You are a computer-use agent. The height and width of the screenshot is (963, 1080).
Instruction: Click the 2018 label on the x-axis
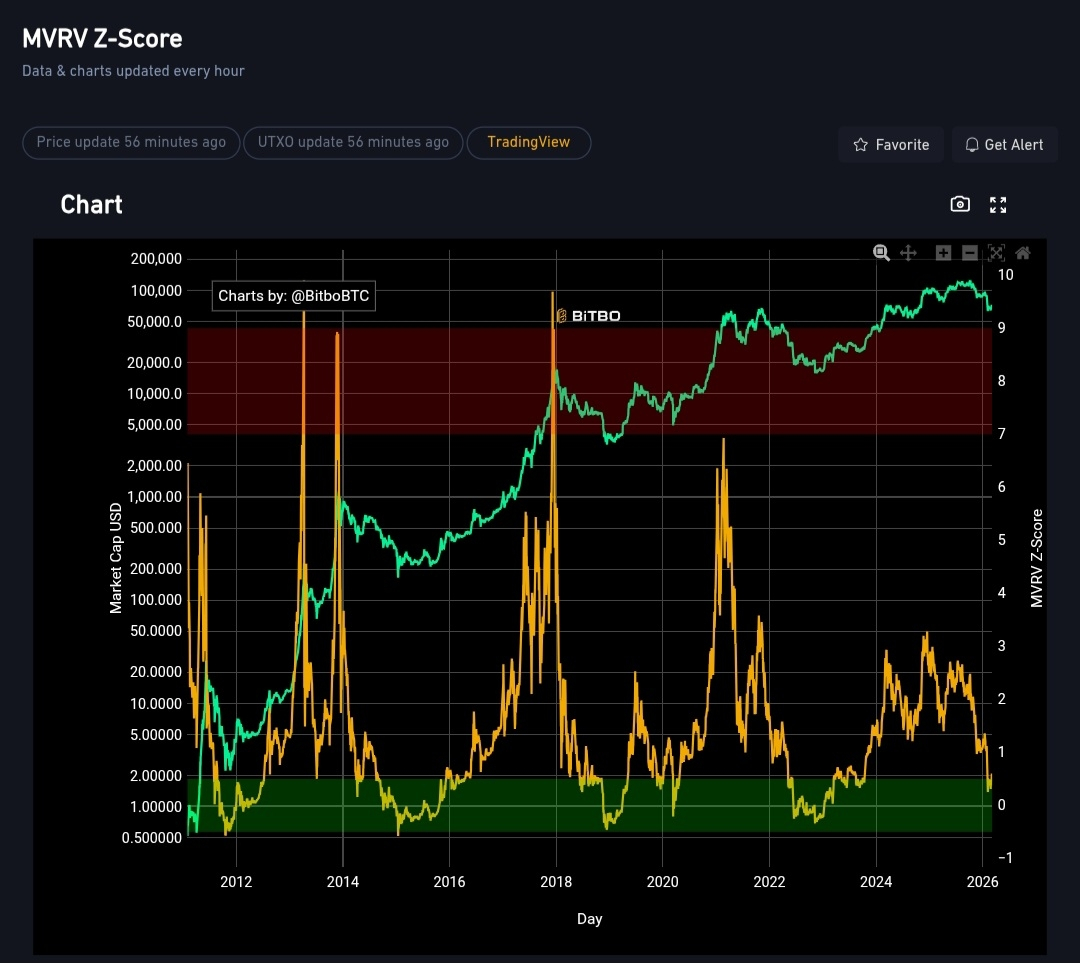[x=556, y=881]
